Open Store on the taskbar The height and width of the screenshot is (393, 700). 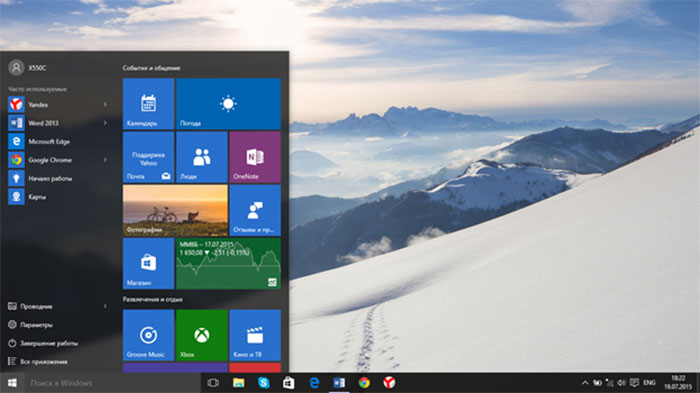click(x=288, y=383)
